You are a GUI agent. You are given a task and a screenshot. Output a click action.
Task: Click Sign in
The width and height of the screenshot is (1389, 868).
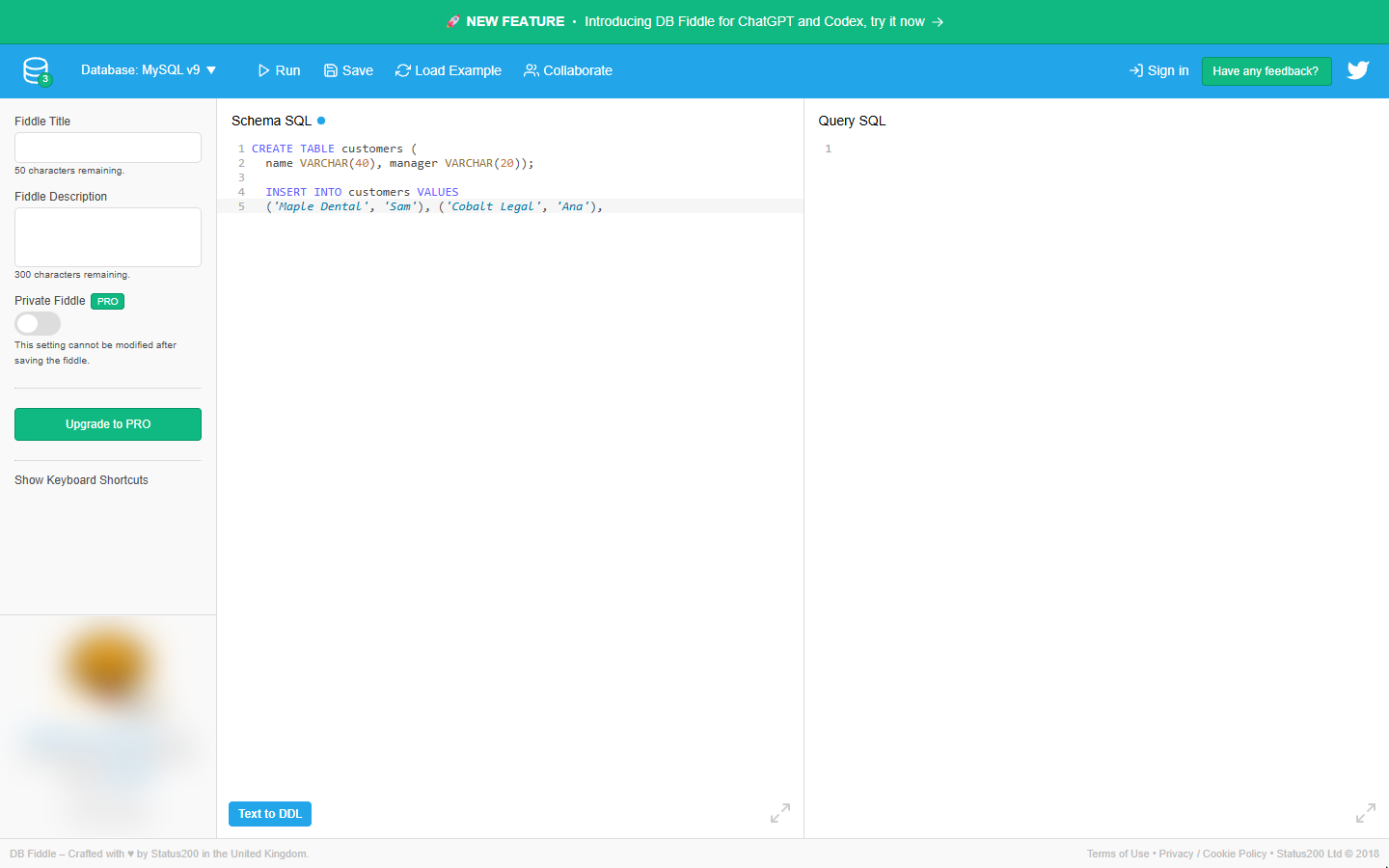[1159, 71]
